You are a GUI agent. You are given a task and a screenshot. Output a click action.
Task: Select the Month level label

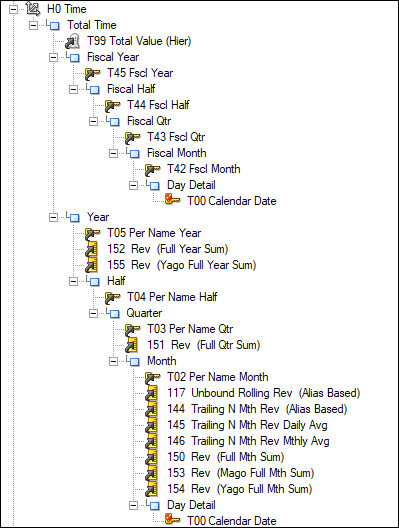pyautogui.click(x=162, y=361)
